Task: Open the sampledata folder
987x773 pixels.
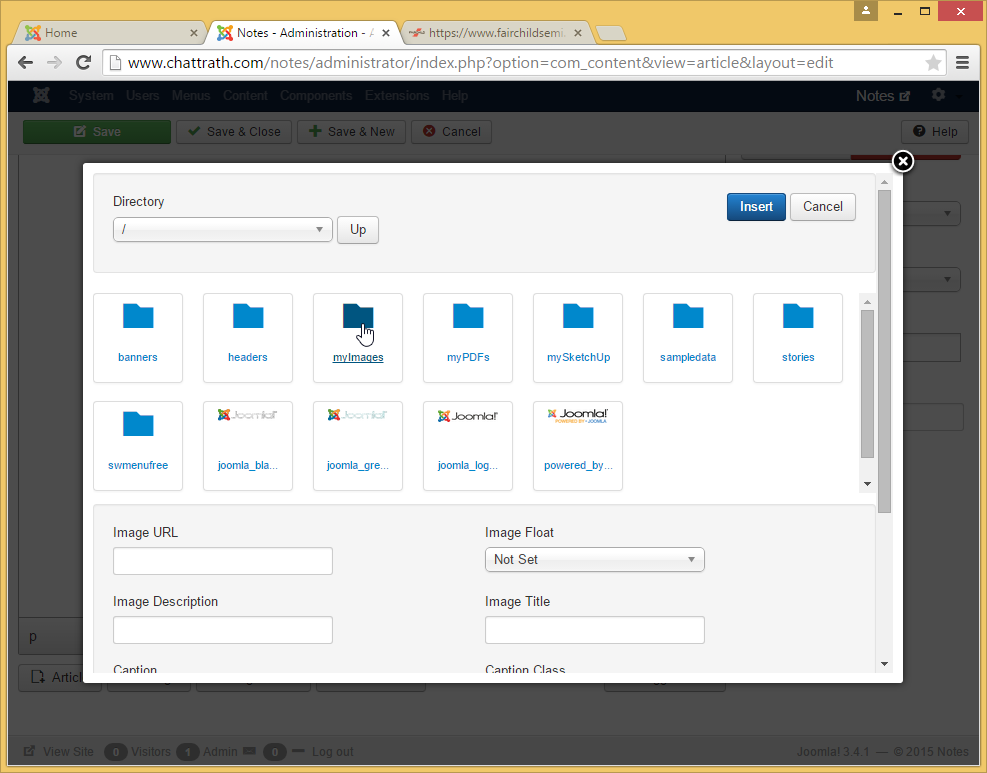Action: 687,318
